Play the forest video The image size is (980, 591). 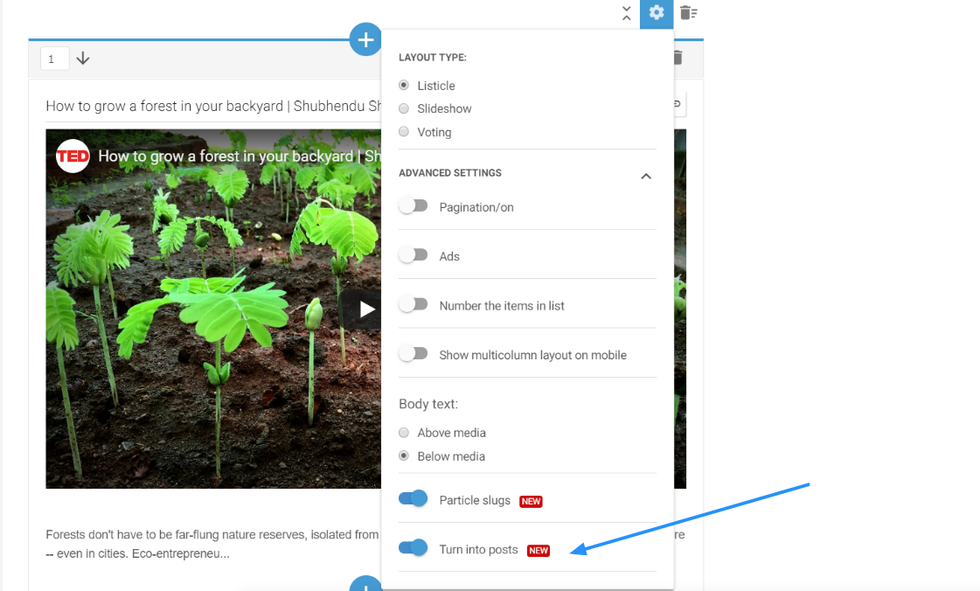pyautogui.click(x=366, y=309)
